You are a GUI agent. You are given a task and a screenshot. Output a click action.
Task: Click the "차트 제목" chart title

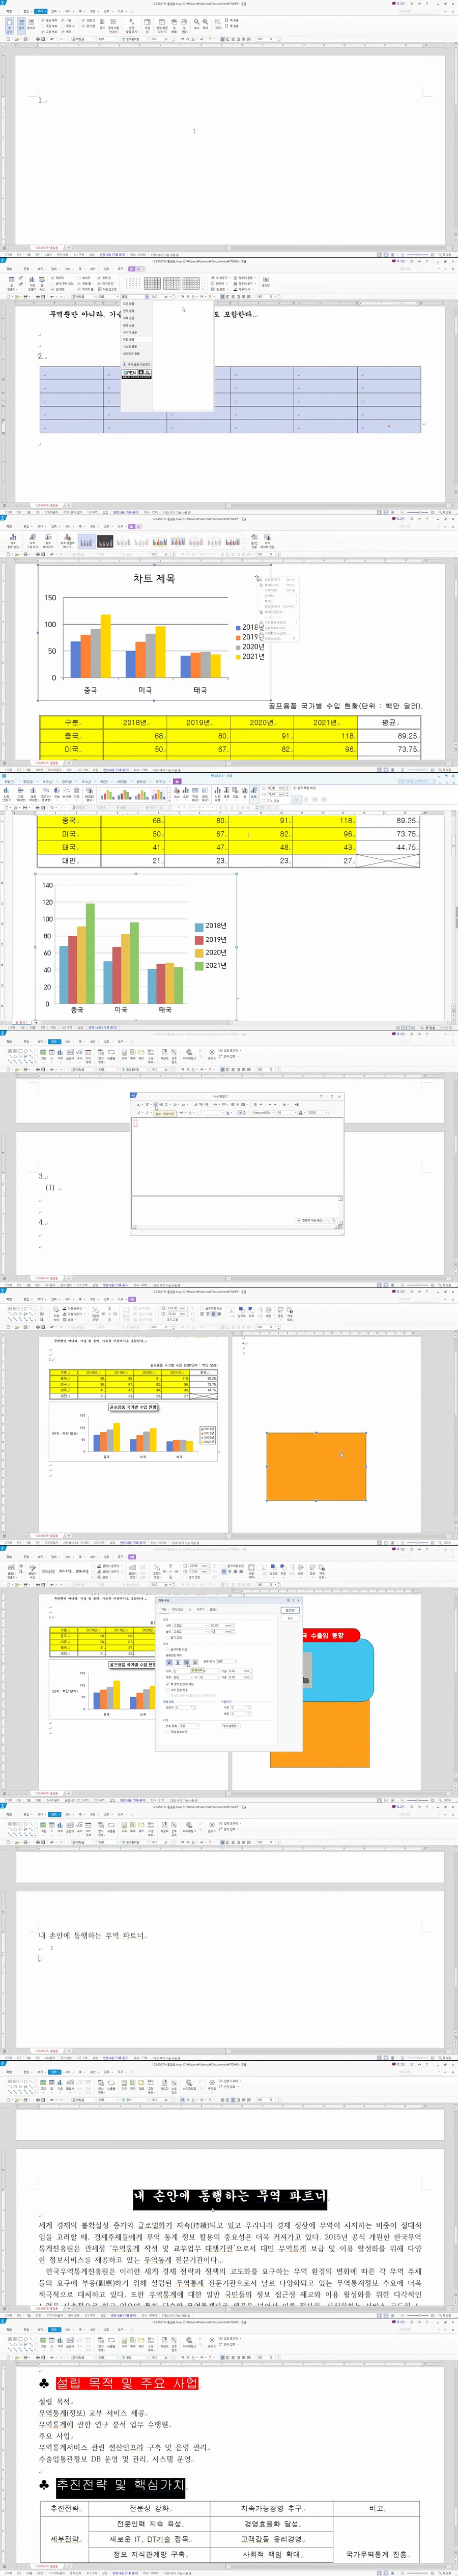coord(154,578)
